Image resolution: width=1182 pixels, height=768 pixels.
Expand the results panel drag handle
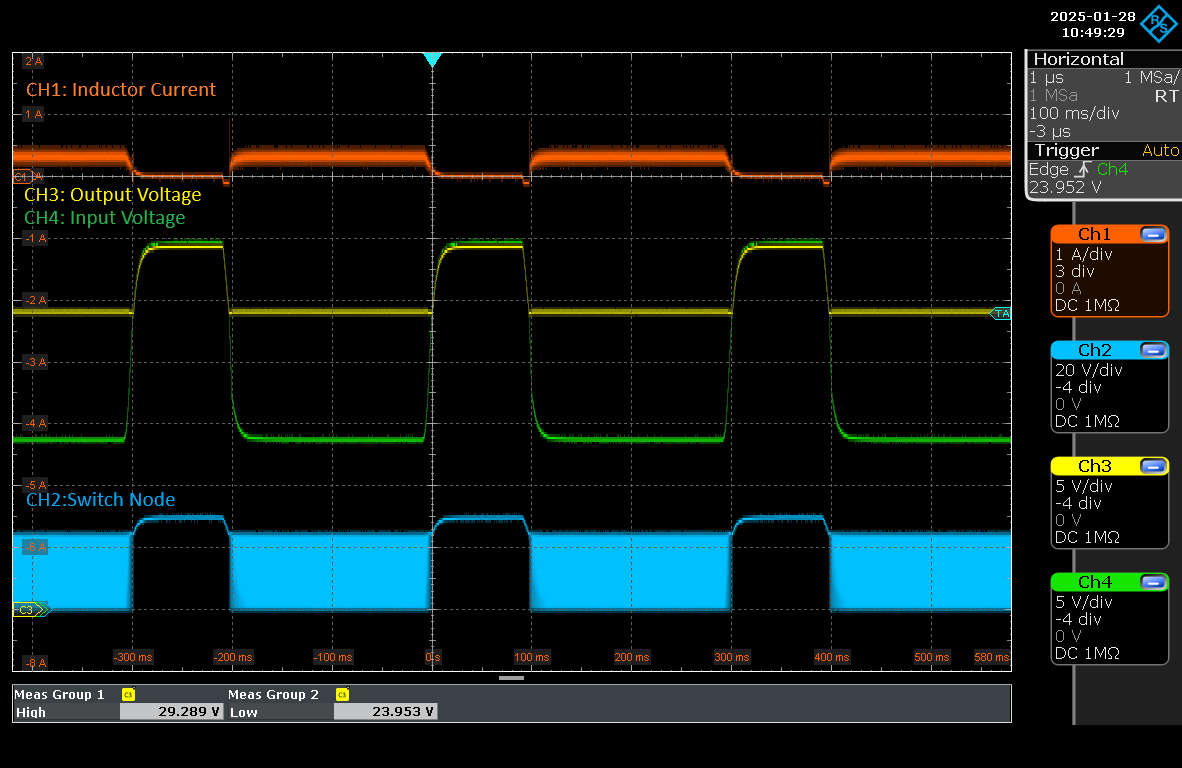point(511,677)
